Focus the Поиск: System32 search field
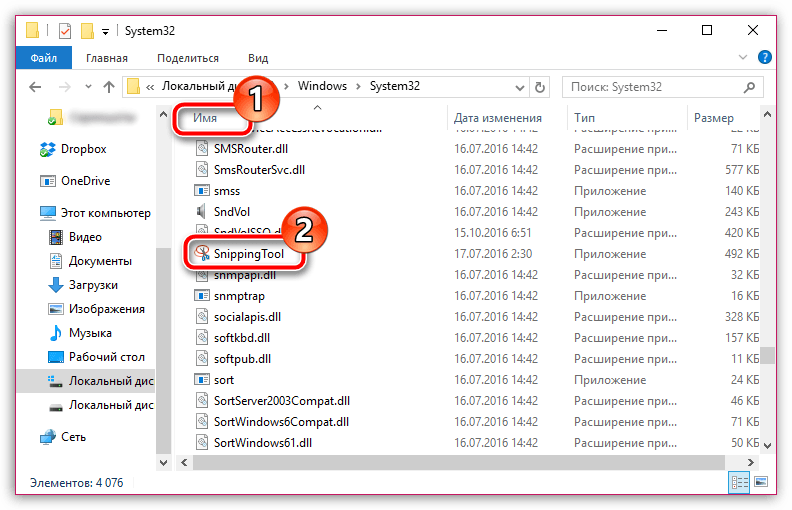792x510 pixels. [662, 87]
